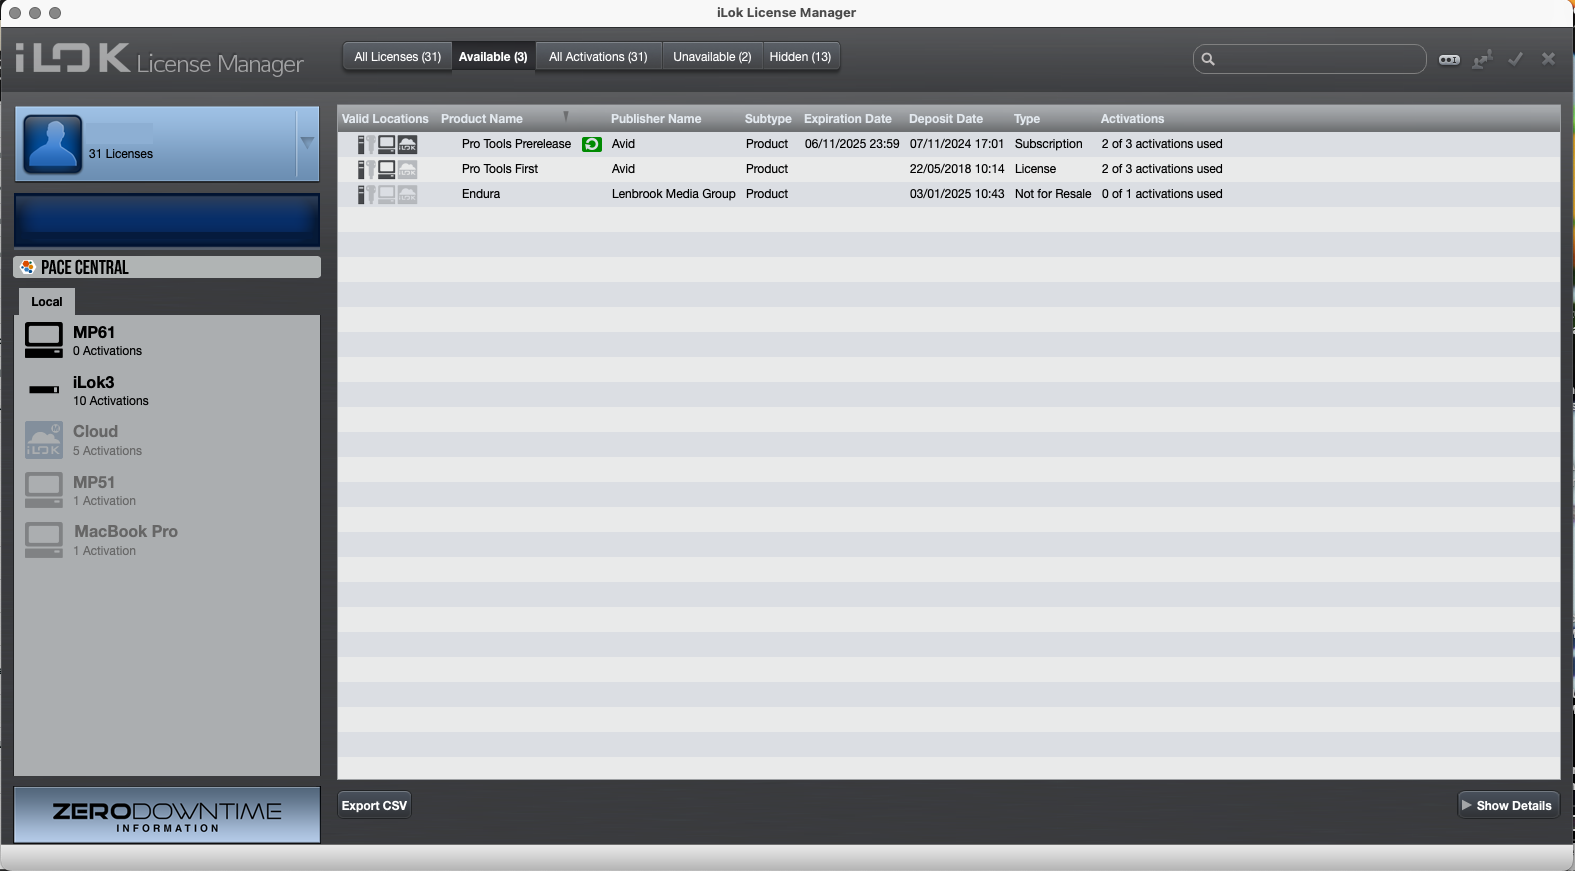The width and height of the screenshot is (1575, 871).
Task: Click the 31 Licenses account label
Action: [x=121, y=154]
